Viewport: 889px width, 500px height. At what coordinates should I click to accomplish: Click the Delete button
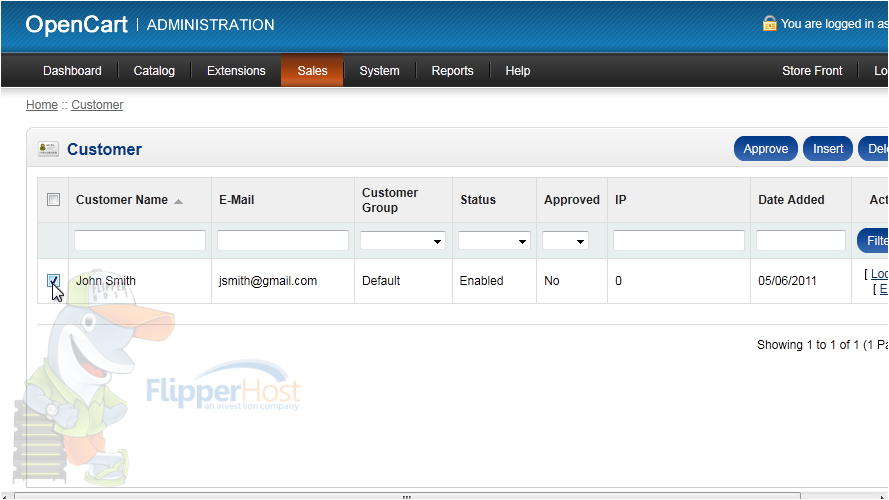pyautogui.click(x=874, y=149)
